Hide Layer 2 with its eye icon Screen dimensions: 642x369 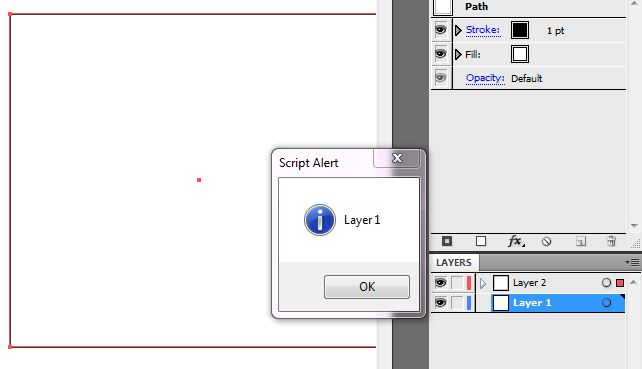click(440, 283)
